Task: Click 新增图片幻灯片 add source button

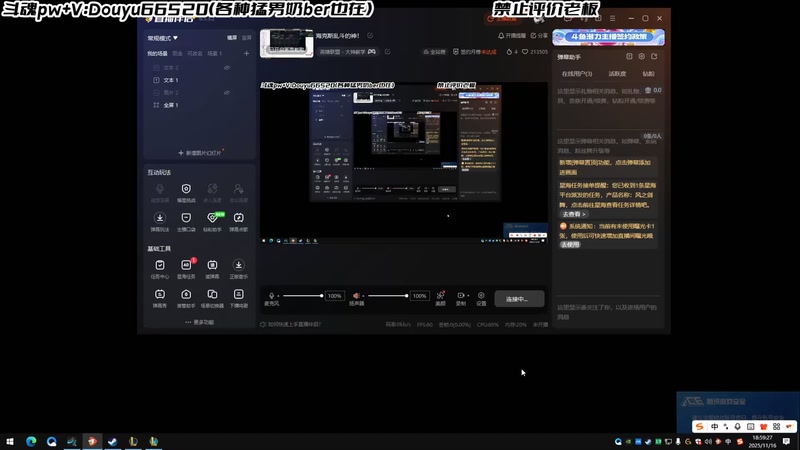Action: [x=199, y=153]
